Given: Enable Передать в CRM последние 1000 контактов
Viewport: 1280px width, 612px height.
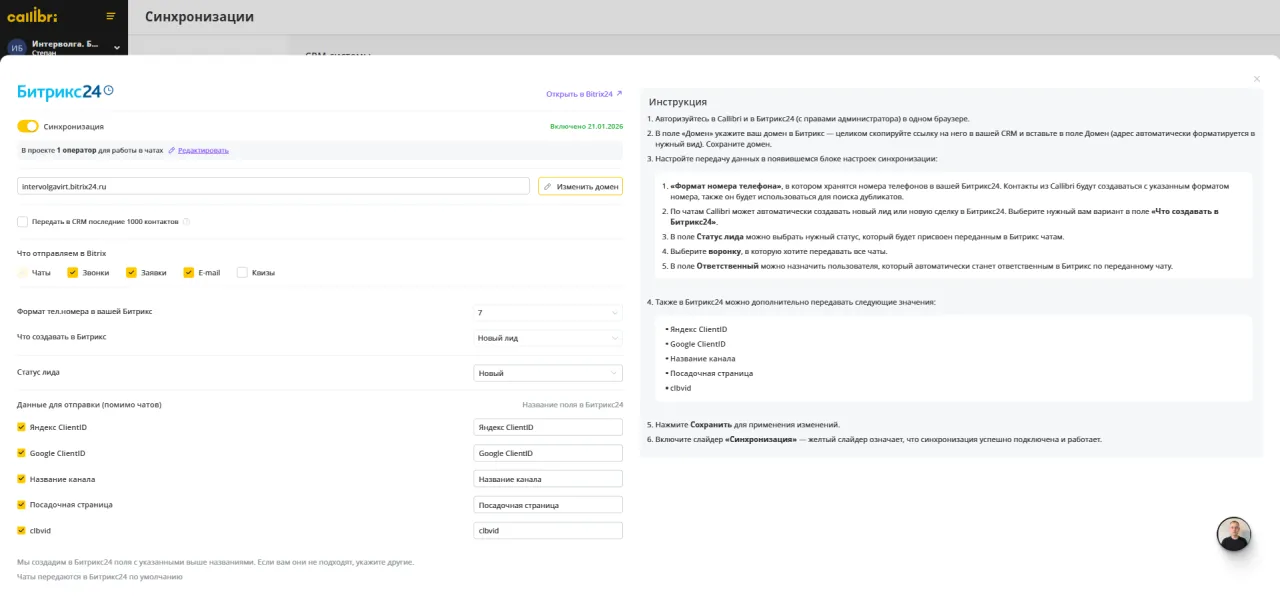Looking at the screenshot, I should tap(22, 222).
